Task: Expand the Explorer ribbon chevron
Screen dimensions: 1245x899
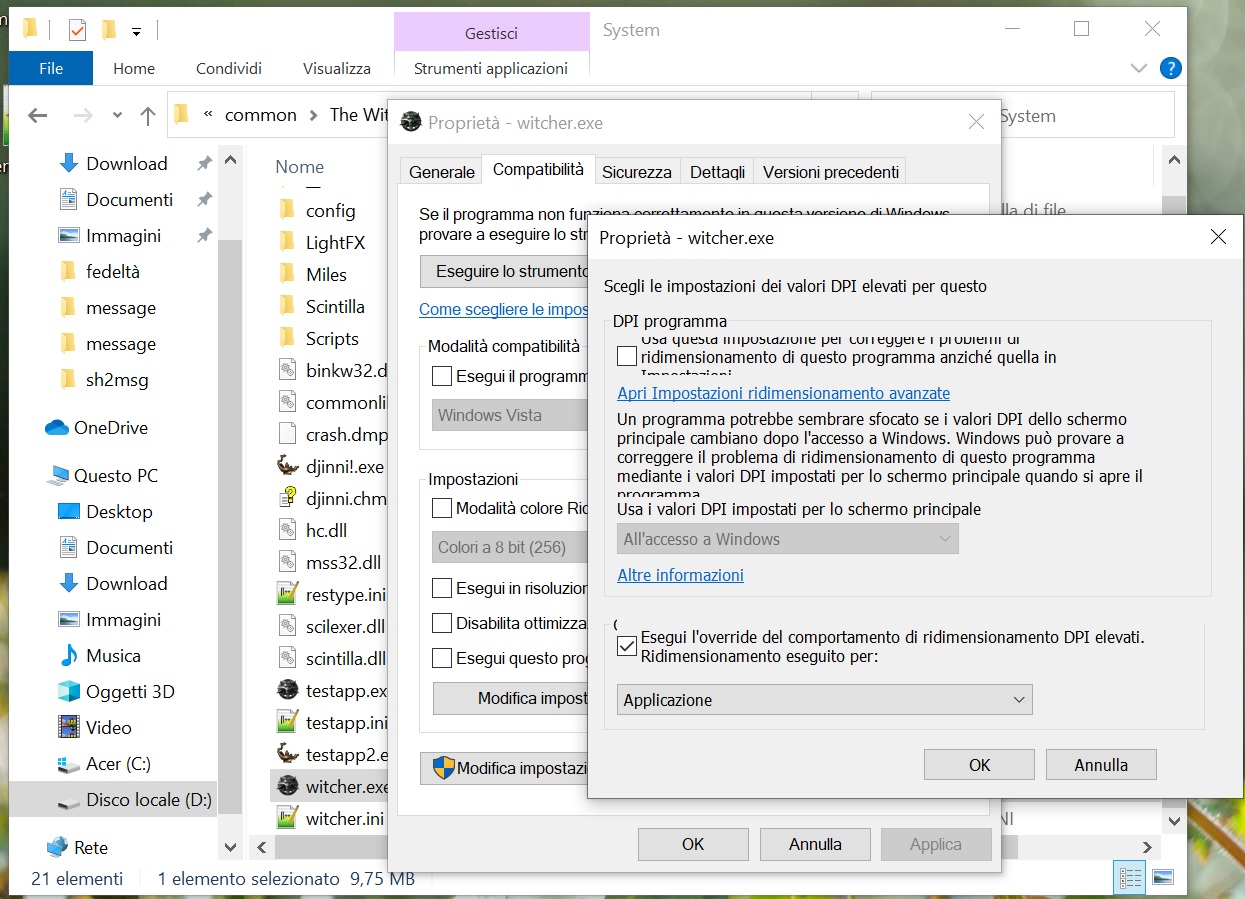Action: (1138, 68)
